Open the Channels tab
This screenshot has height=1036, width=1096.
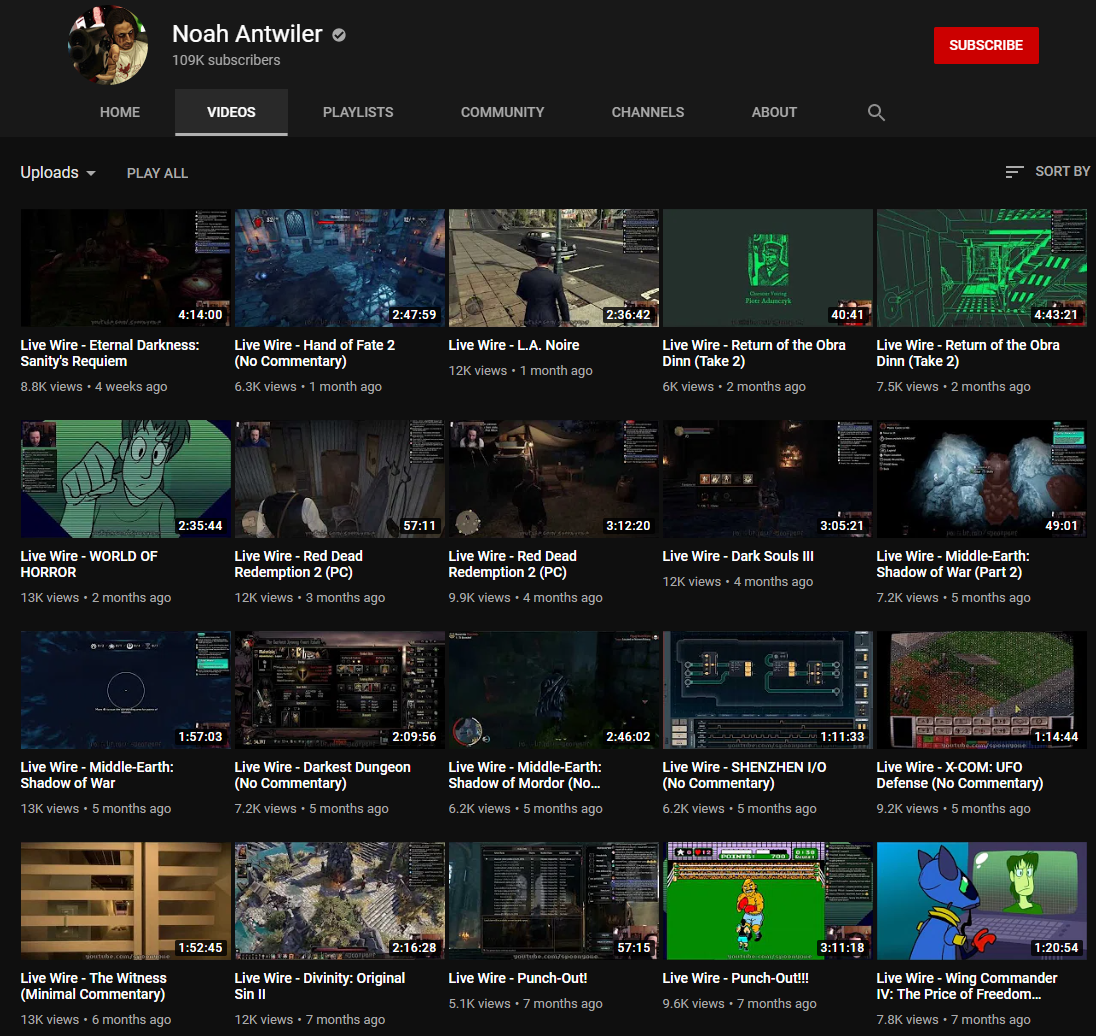(x=648, y=113)
